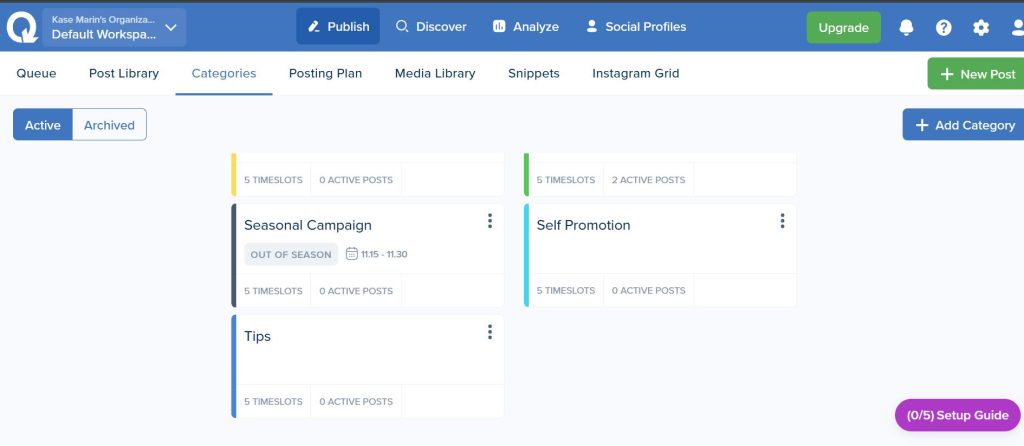Click Tips card's 0 ACTIVE POSTS

(x=356, y=402)
